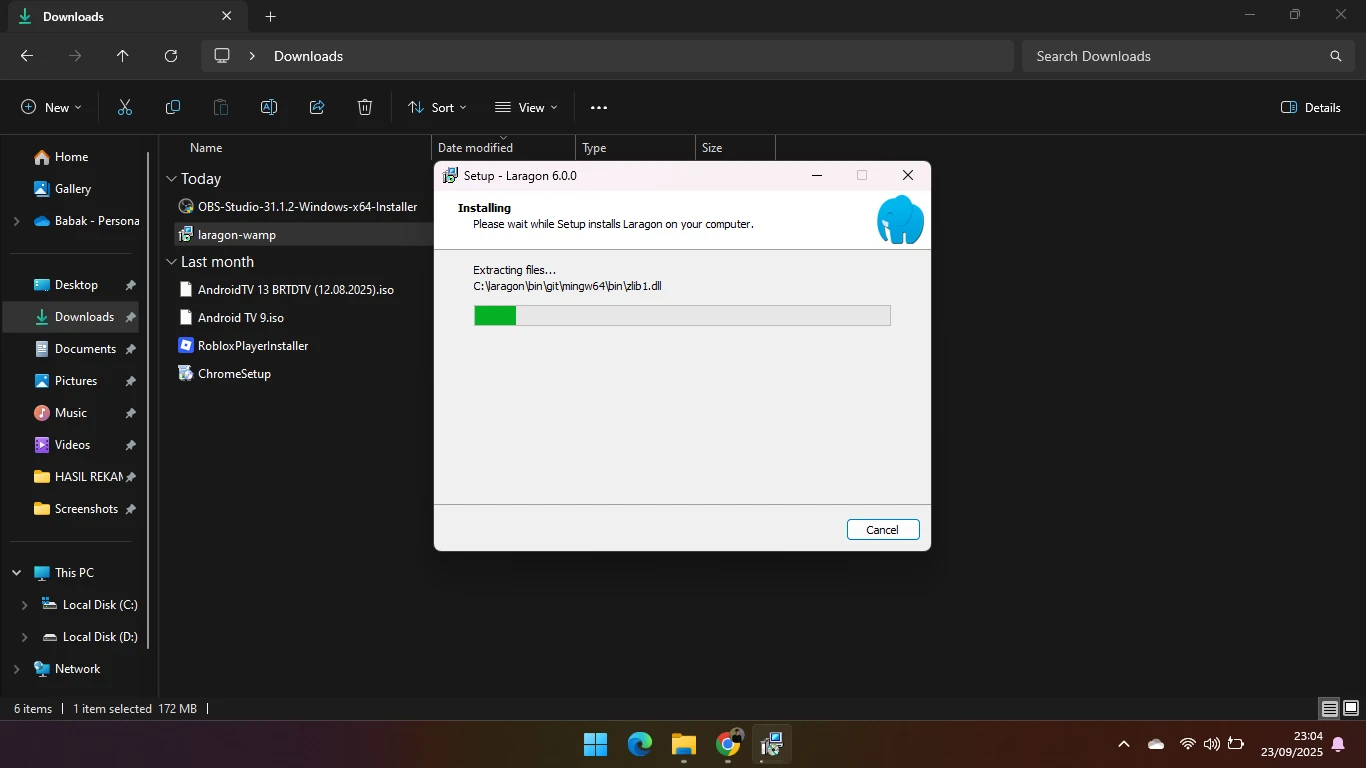Go up one directory level
The image size is (1366, 768).
(x=123, y=56)
